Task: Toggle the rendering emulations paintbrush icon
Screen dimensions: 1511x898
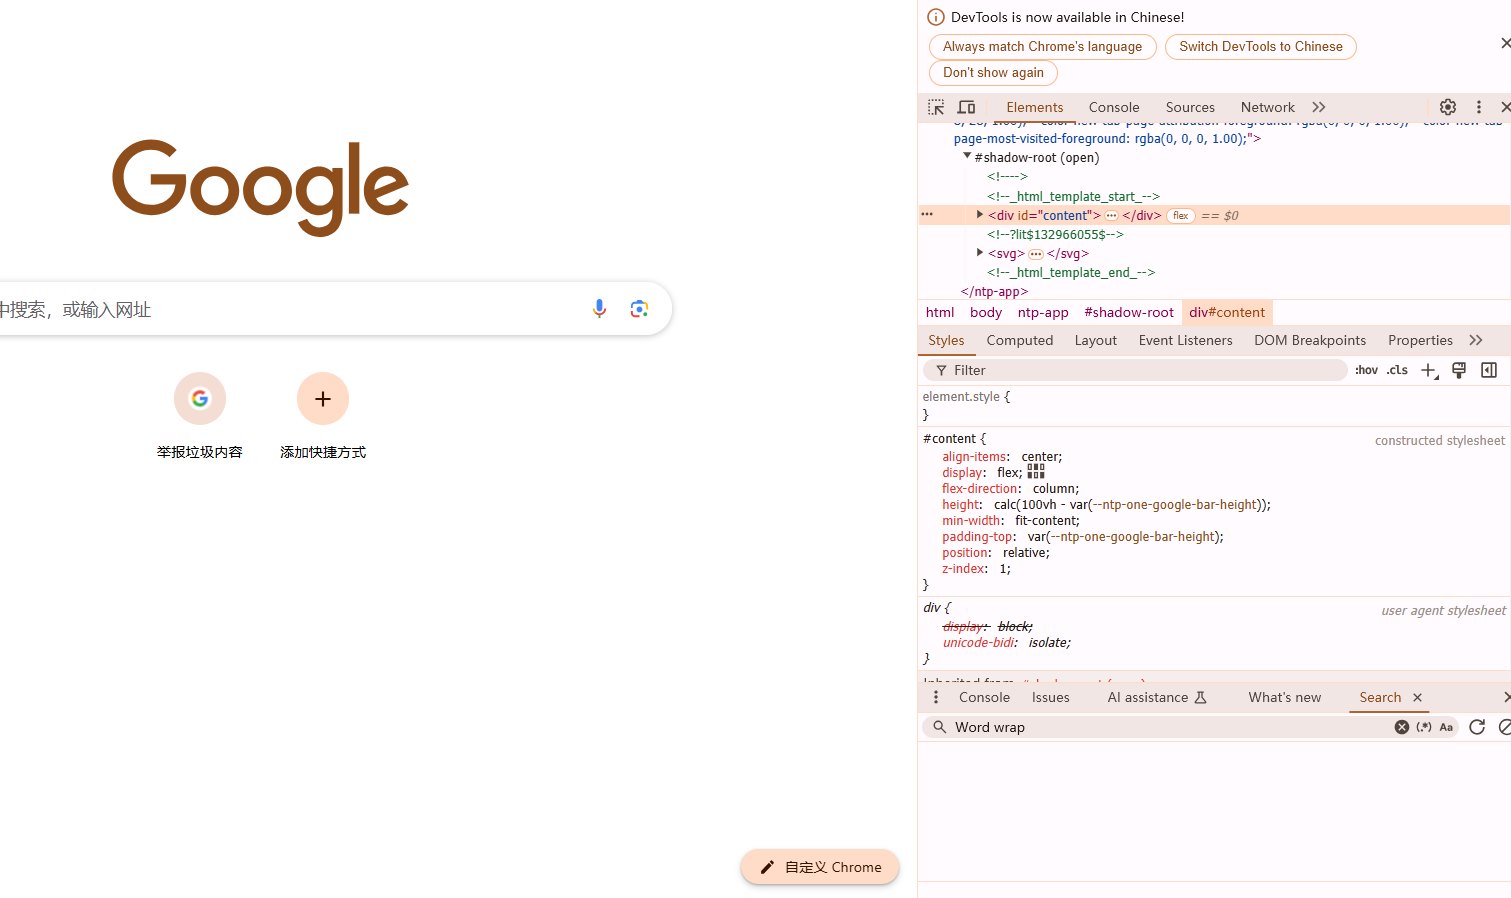Action: coord(1459,370)
